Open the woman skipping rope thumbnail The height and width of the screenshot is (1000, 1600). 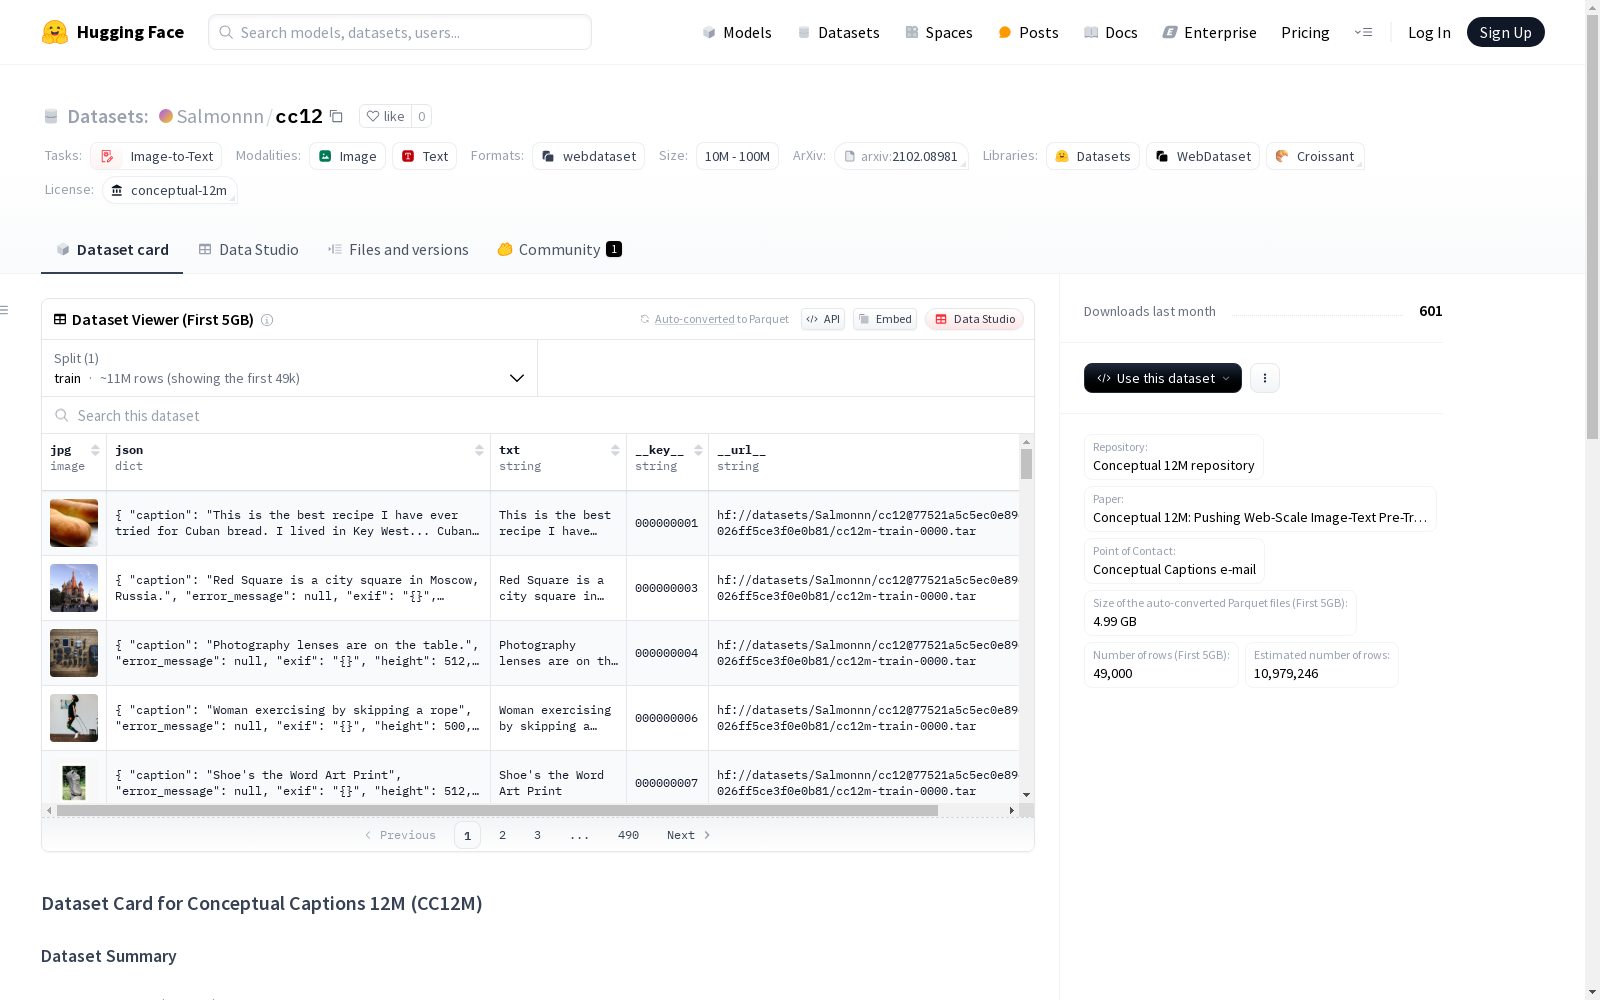(74, 718)
